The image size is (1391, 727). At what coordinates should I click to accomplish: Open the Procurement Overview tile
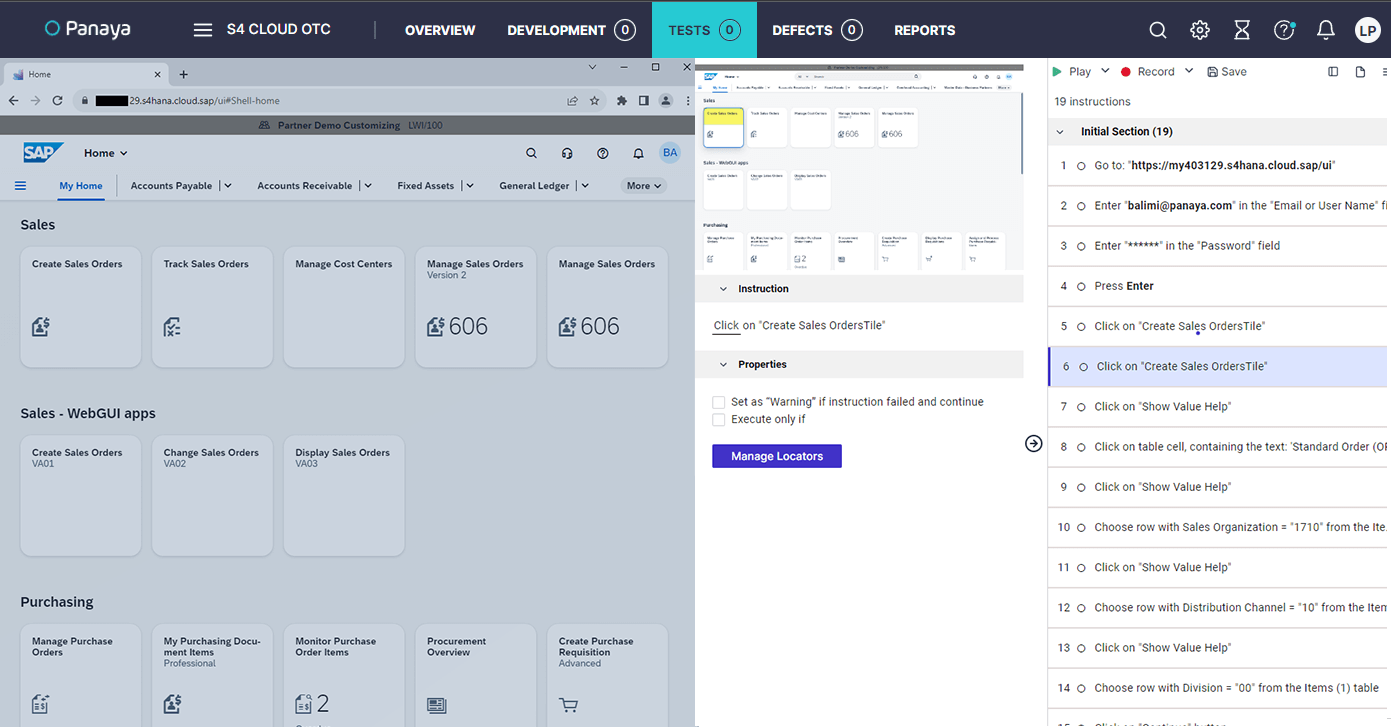pos(476,675)
